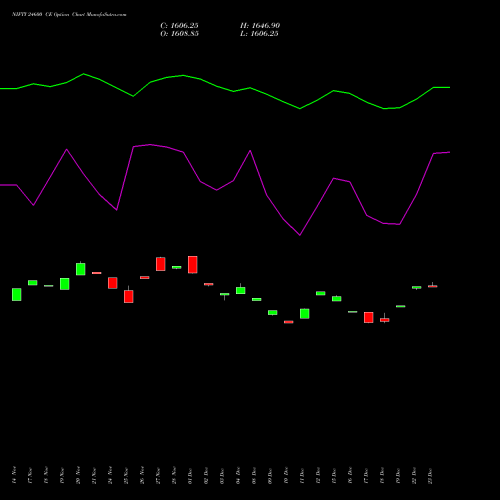The height and width of the screenshot is (500, 500).
Task: Click the 14 Nov date label
Action: tap(14, 475)
